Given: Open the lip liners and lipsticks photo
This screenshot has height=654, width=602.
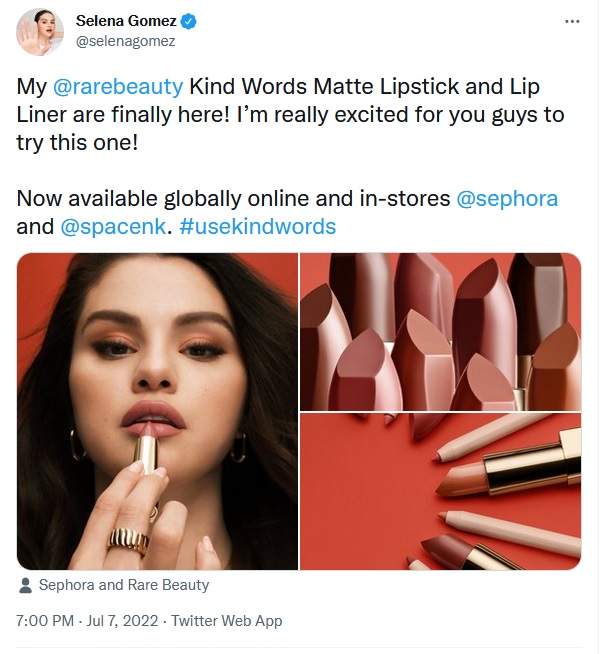Looking at the screenshot, I should (440, 491).
